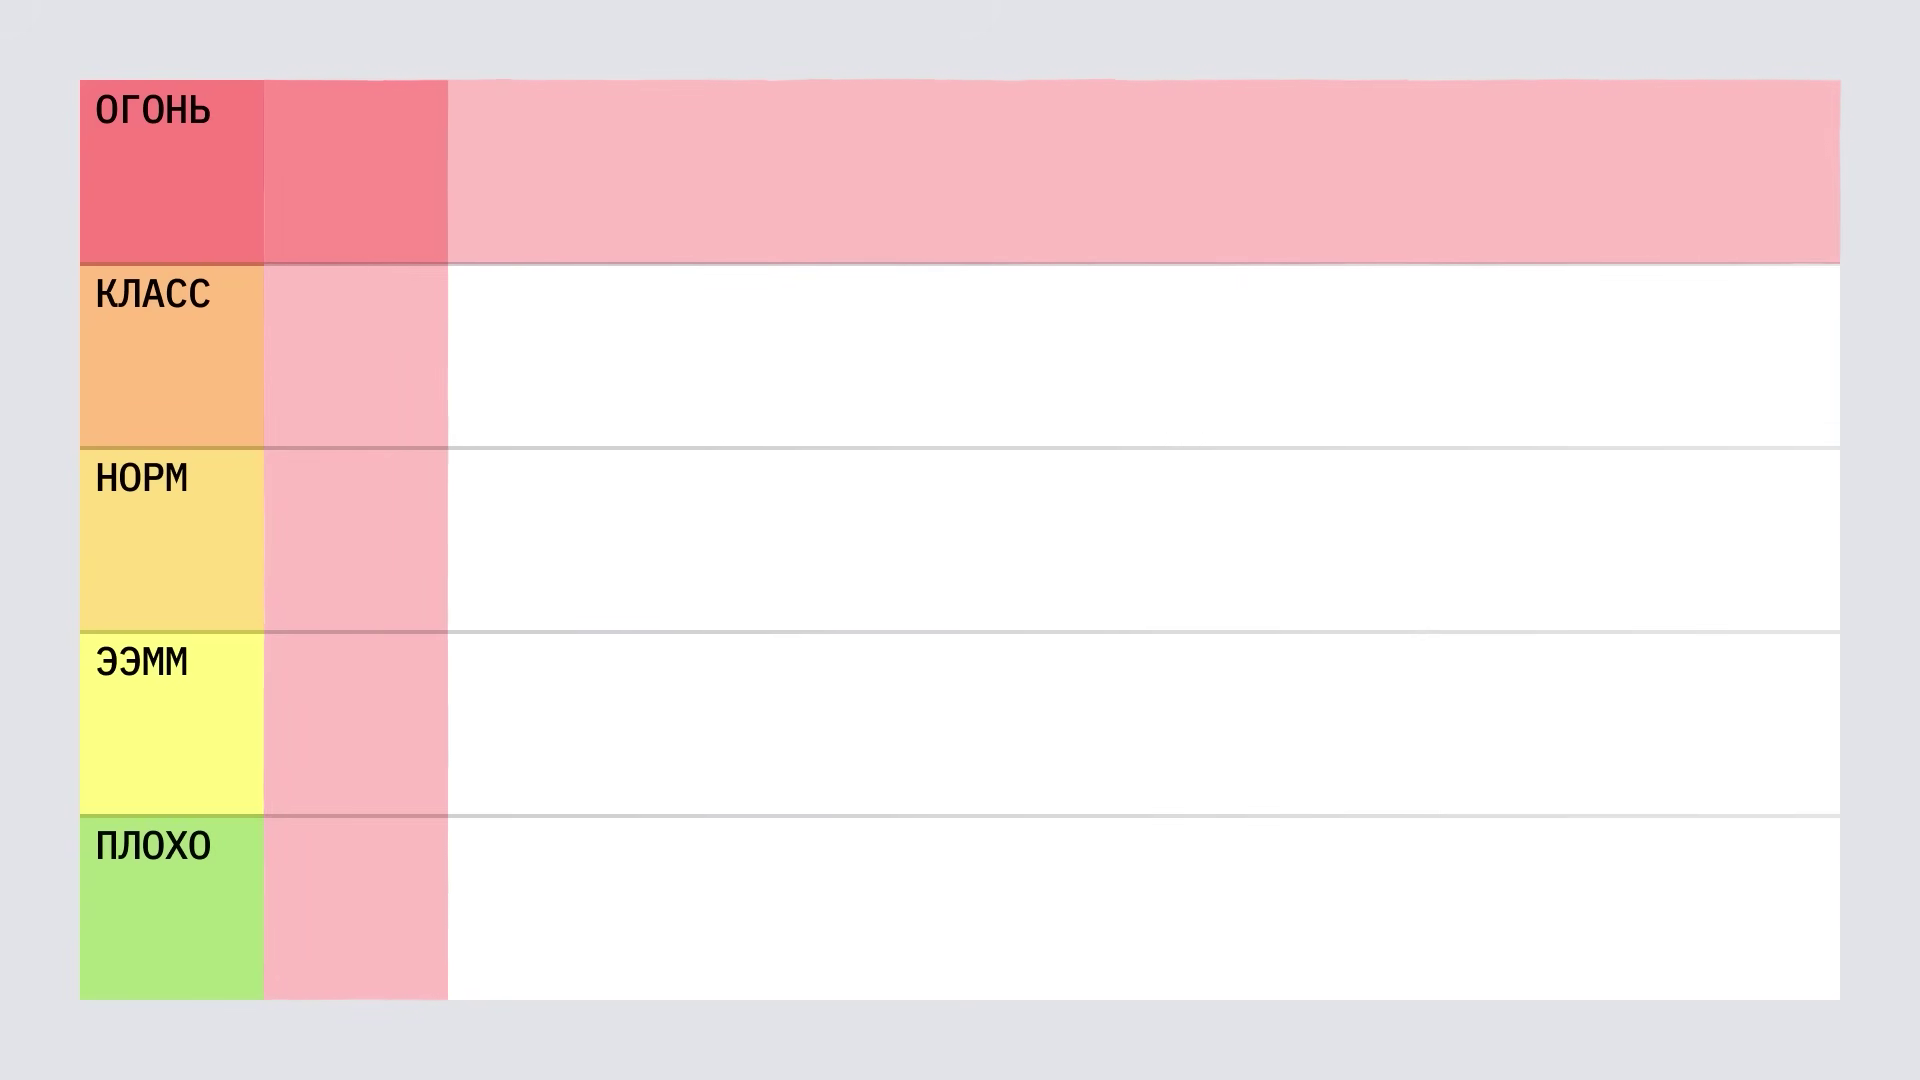The width and height of the screenshot is (1920, 1080).
Task: Click the white КЛАСС row area
Action: [1143, 356]
